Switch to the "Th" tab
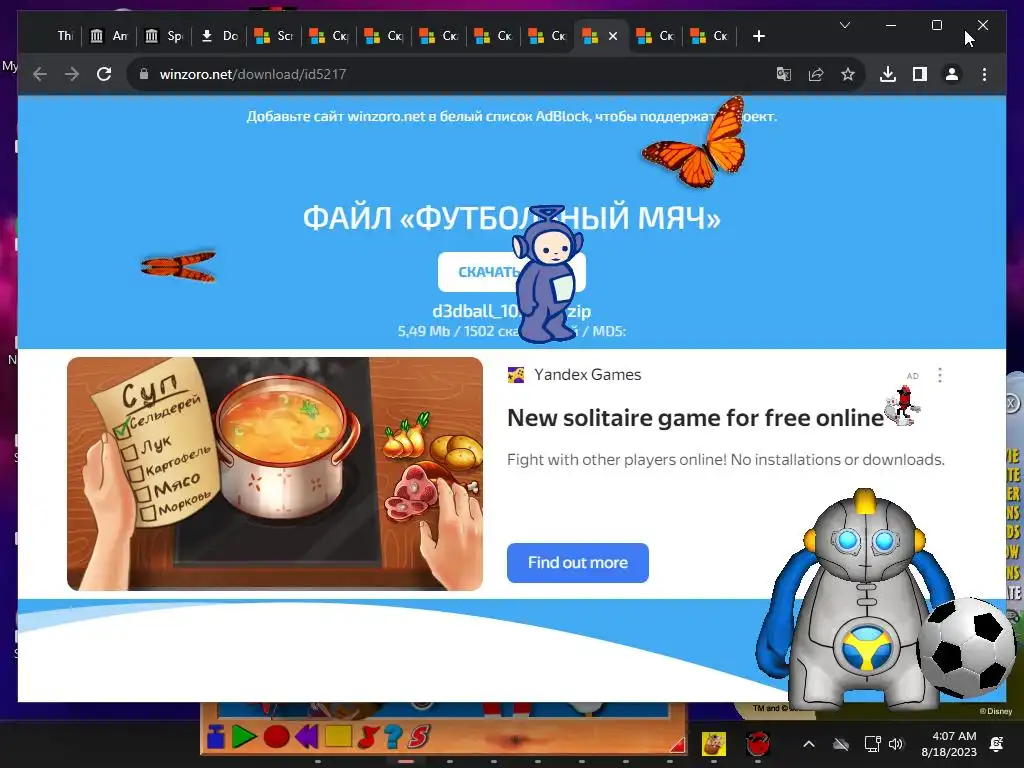This screenshot has width=1024, height=768. tap(65, 36)
